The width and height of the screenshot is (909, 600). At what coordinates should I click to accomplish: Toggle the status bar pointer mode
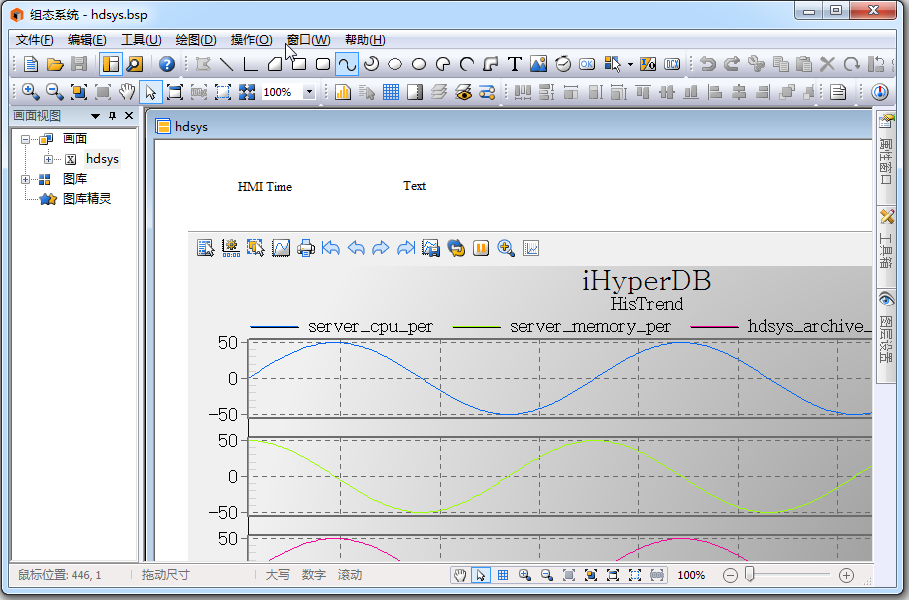point(481,575)
